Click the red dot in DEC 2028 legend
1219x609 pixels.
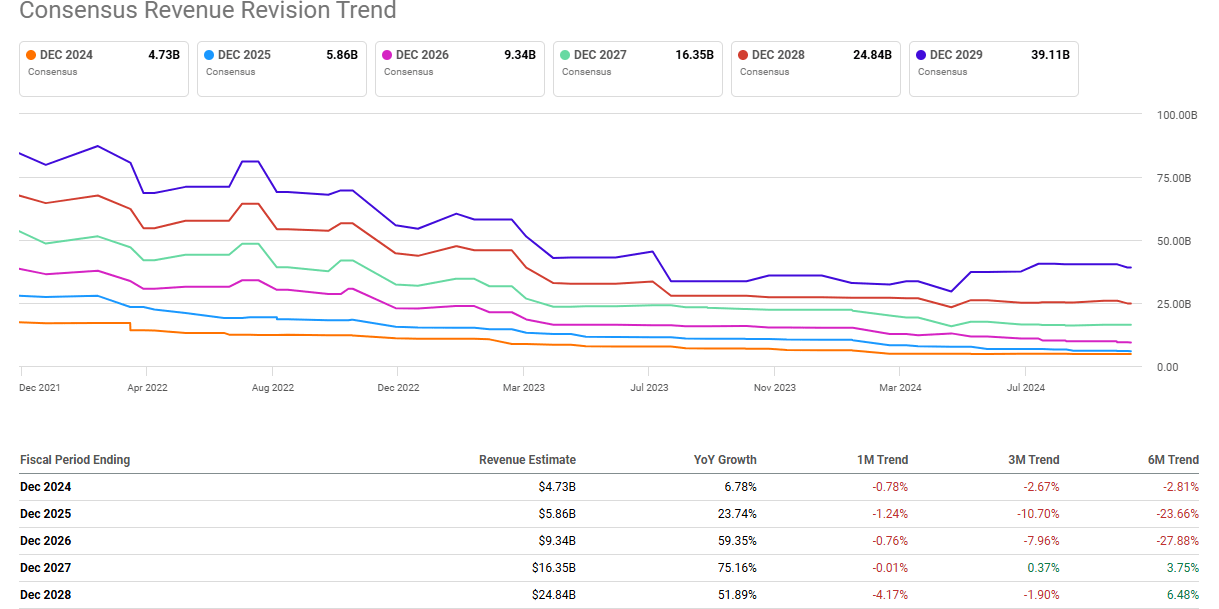744,55
